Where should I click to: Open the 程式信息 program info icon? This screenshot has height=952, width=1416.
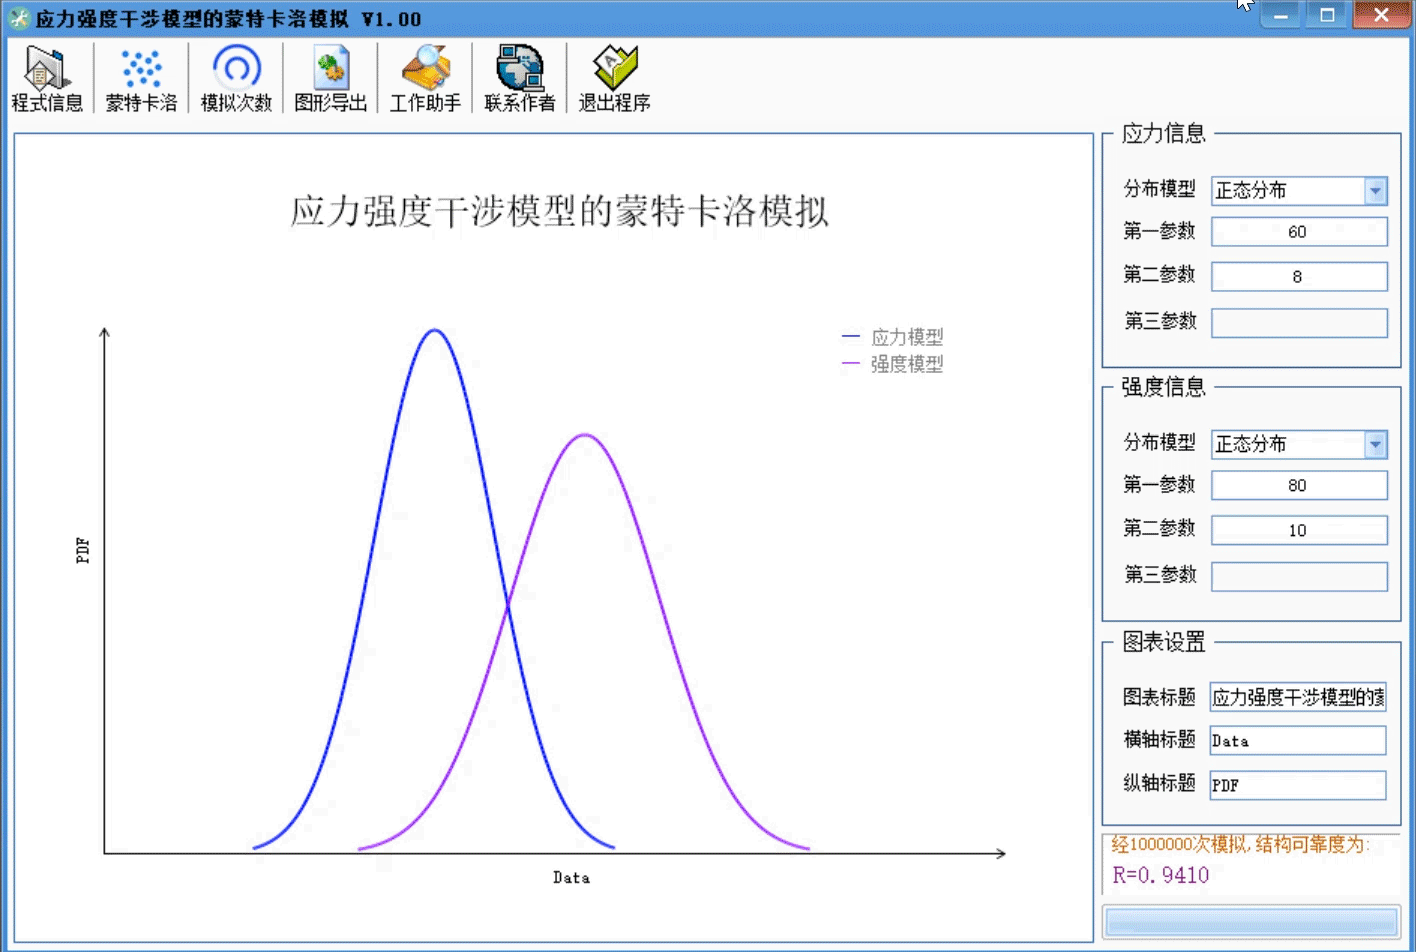point(47,79)
